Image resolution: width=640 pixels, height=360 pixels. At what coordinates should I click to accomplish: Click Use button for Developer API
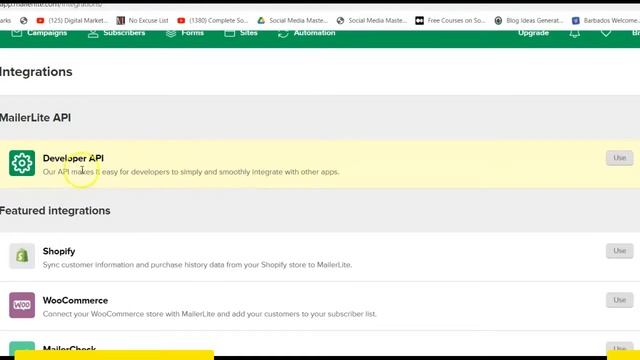619,158
